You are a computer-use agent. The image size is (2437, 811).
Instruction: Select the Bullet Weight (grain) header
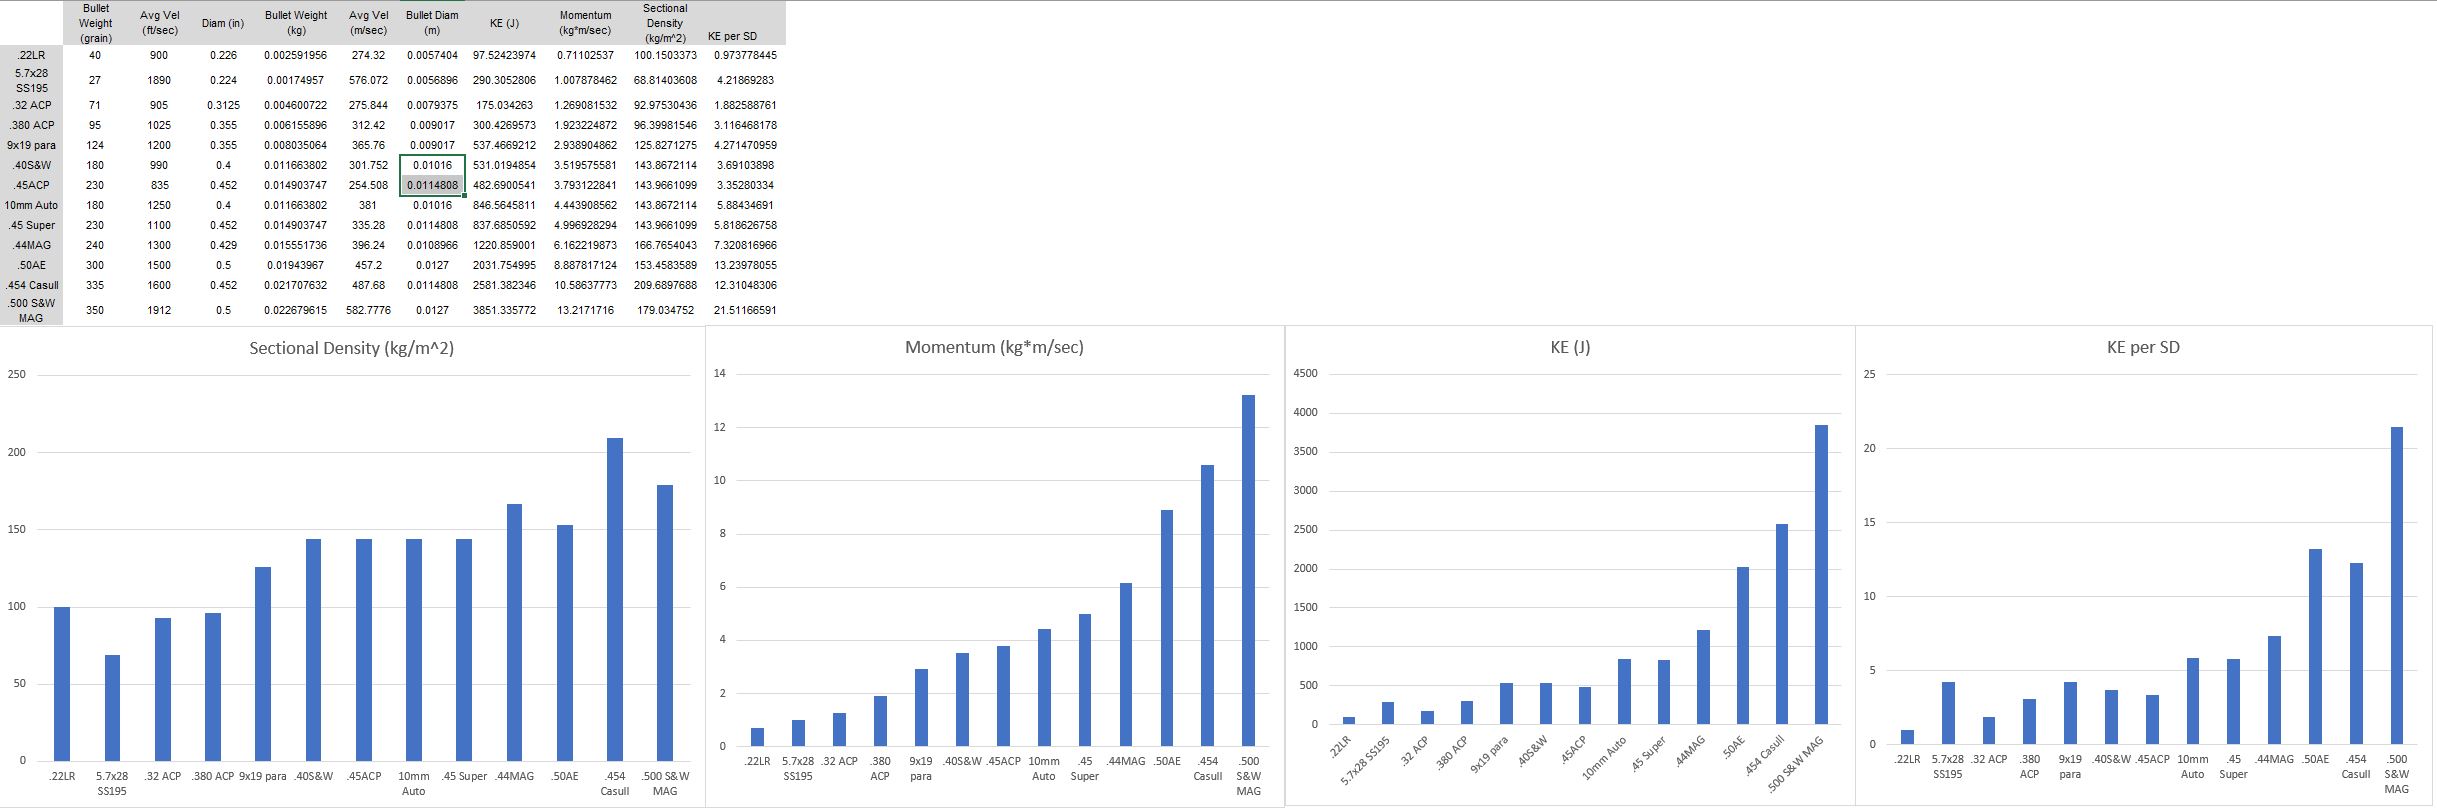click(96, 23)
